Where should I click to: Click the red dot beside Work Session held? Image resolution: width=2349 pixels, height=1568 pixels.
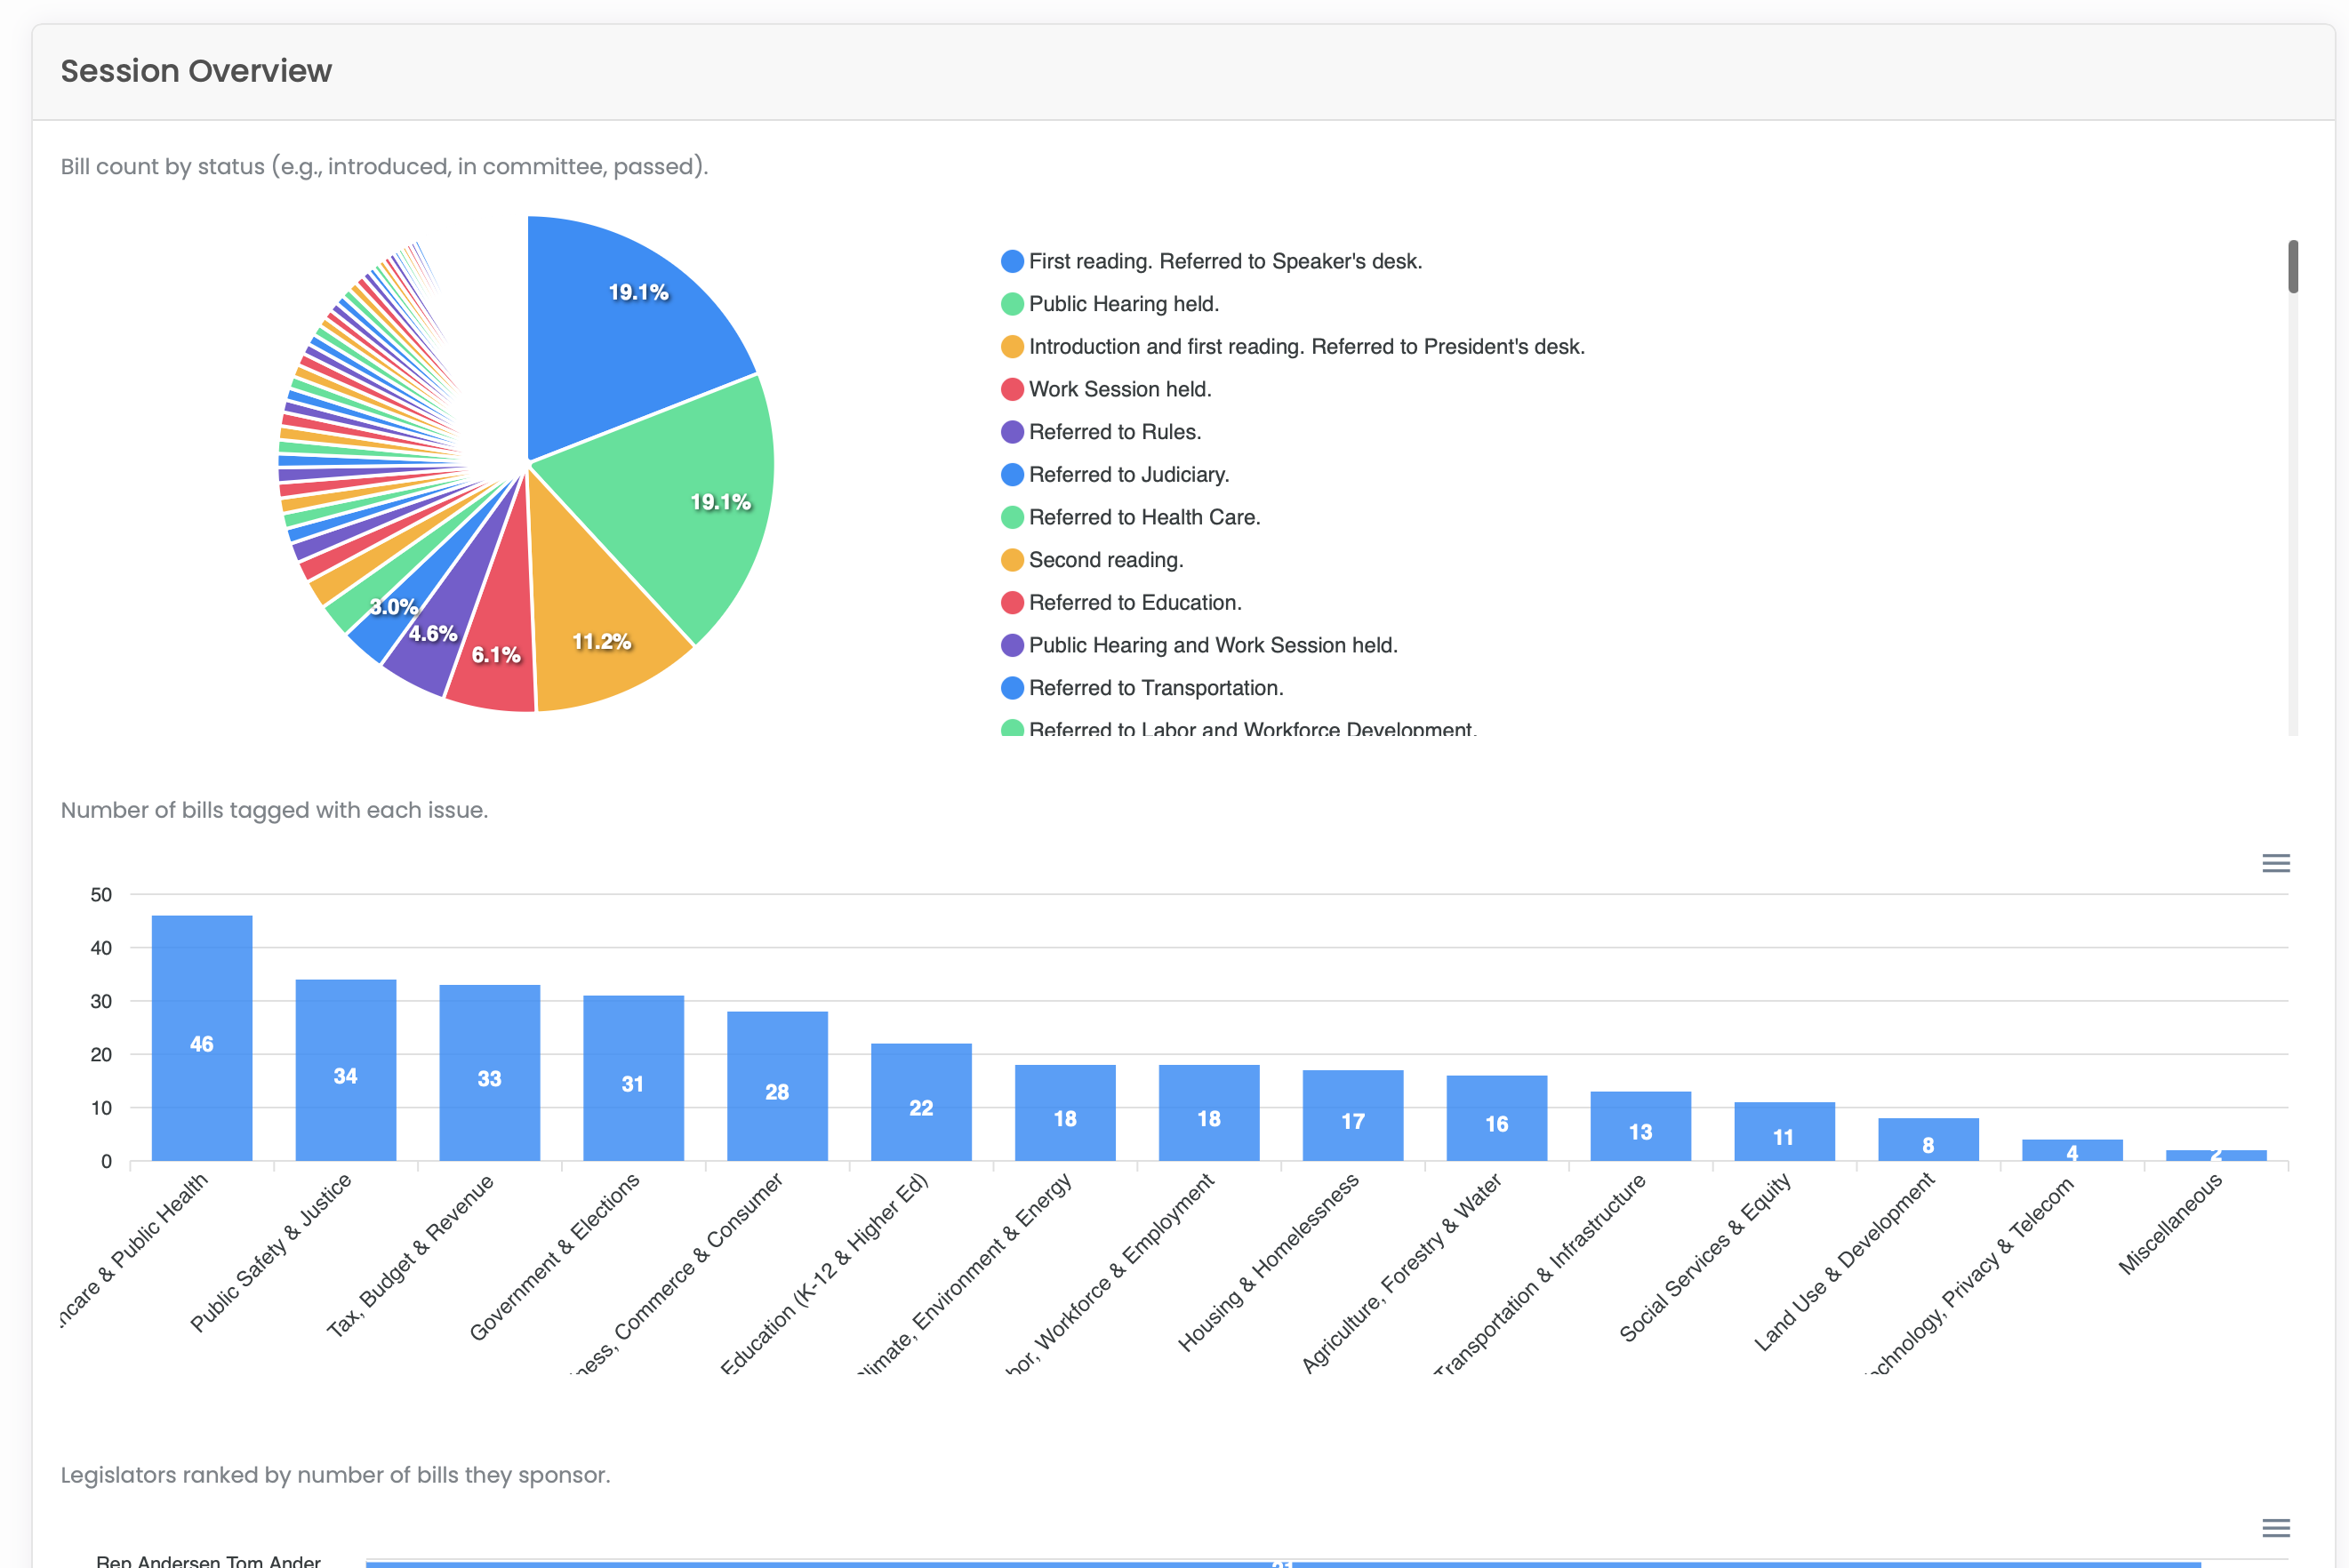point(1011,389)
